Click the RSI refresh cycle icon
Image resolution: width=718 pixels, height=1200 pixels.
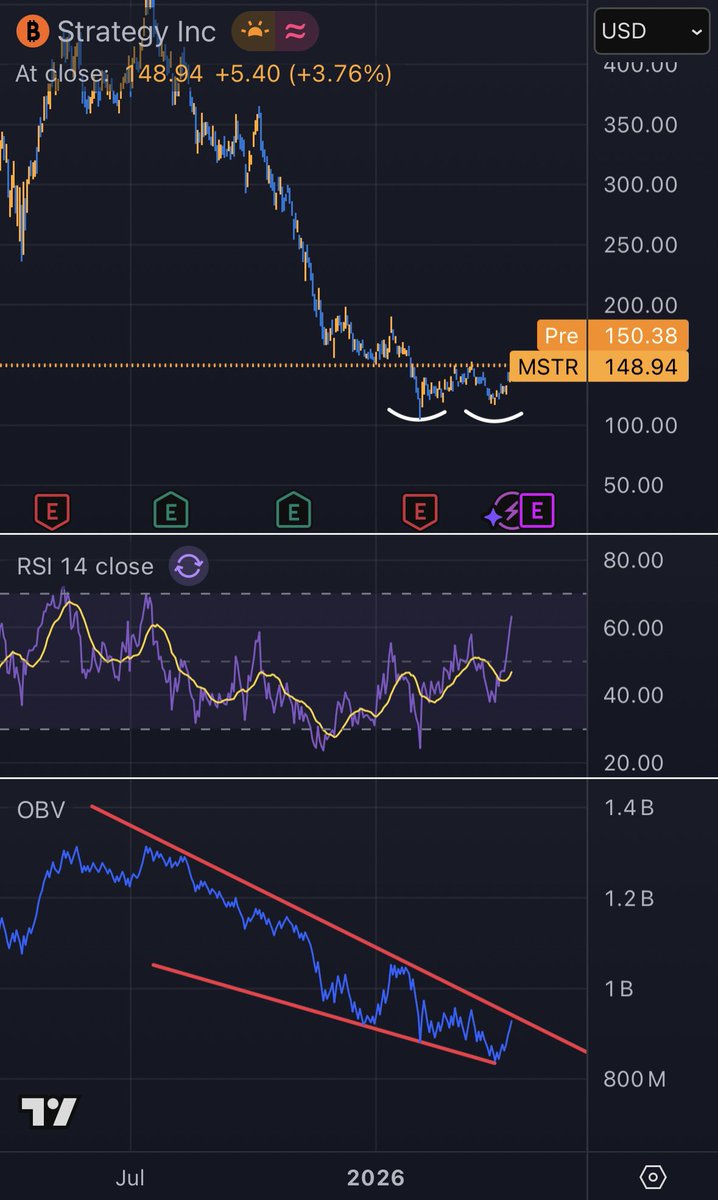pyautogui.click(x=188, y=567)
